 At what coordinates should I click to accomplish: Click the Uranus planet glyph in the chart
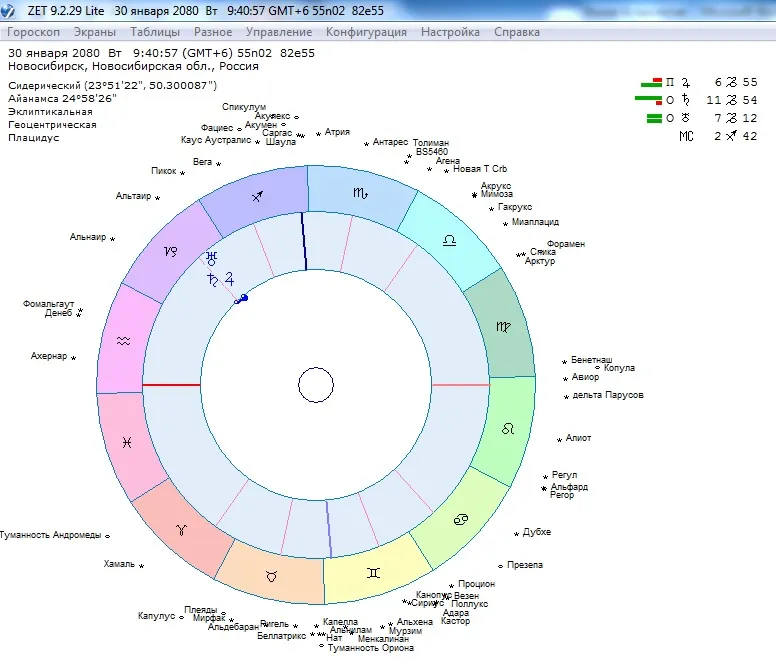tap(210, 257)
